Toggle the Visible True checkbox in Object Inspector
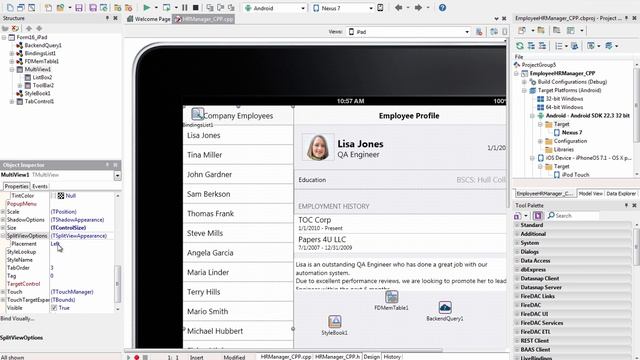Image resolution: width=640 pixels, height=360 pixels. pos(54,308)
